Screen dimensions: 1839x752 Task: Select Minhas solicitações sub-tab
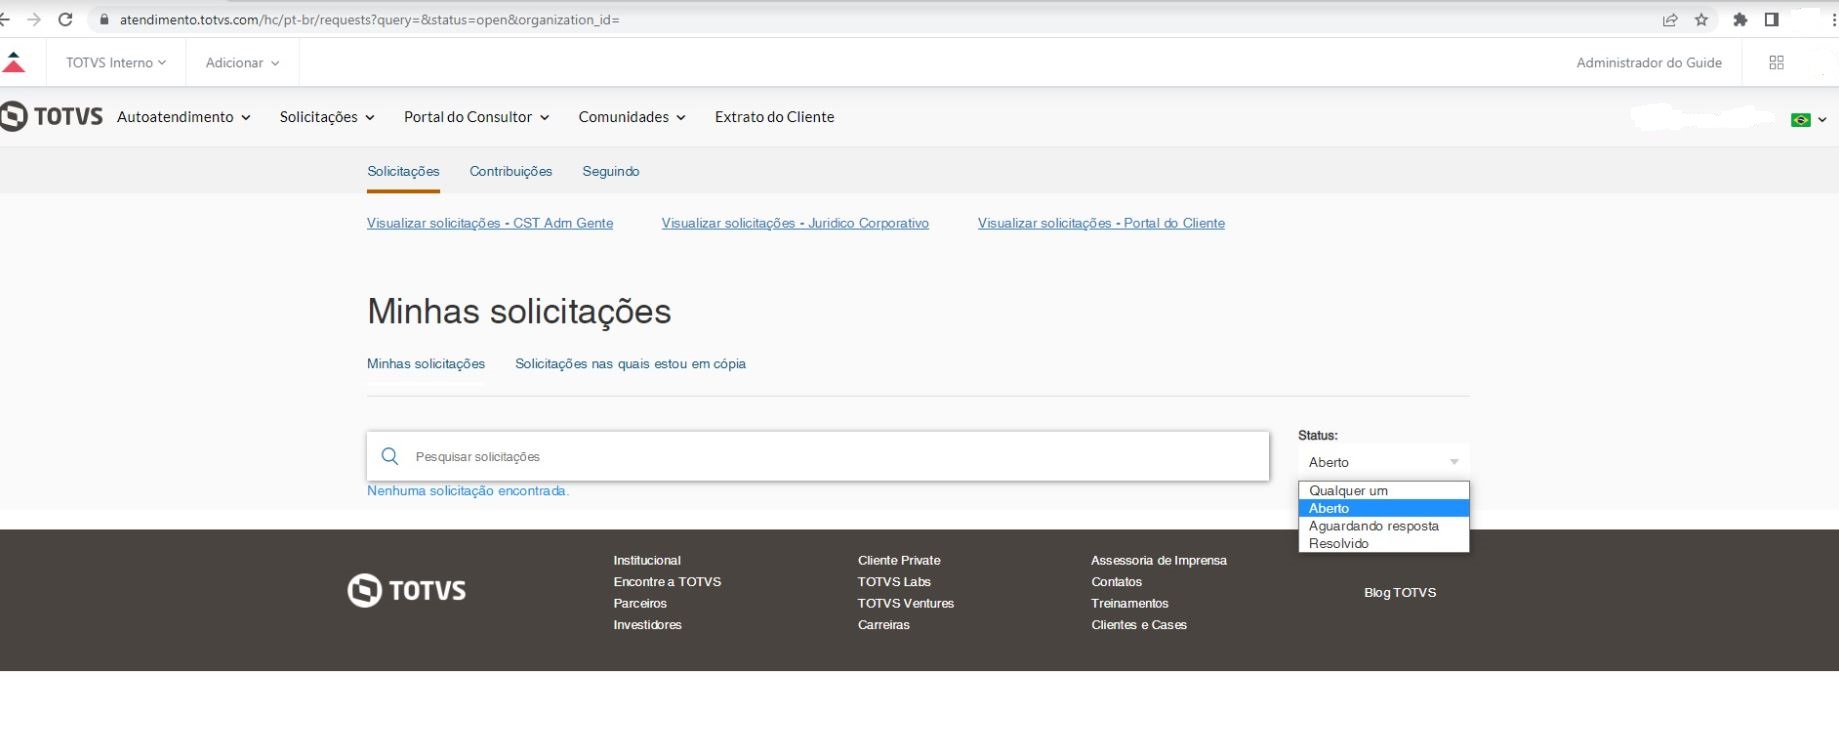point(426,364)
